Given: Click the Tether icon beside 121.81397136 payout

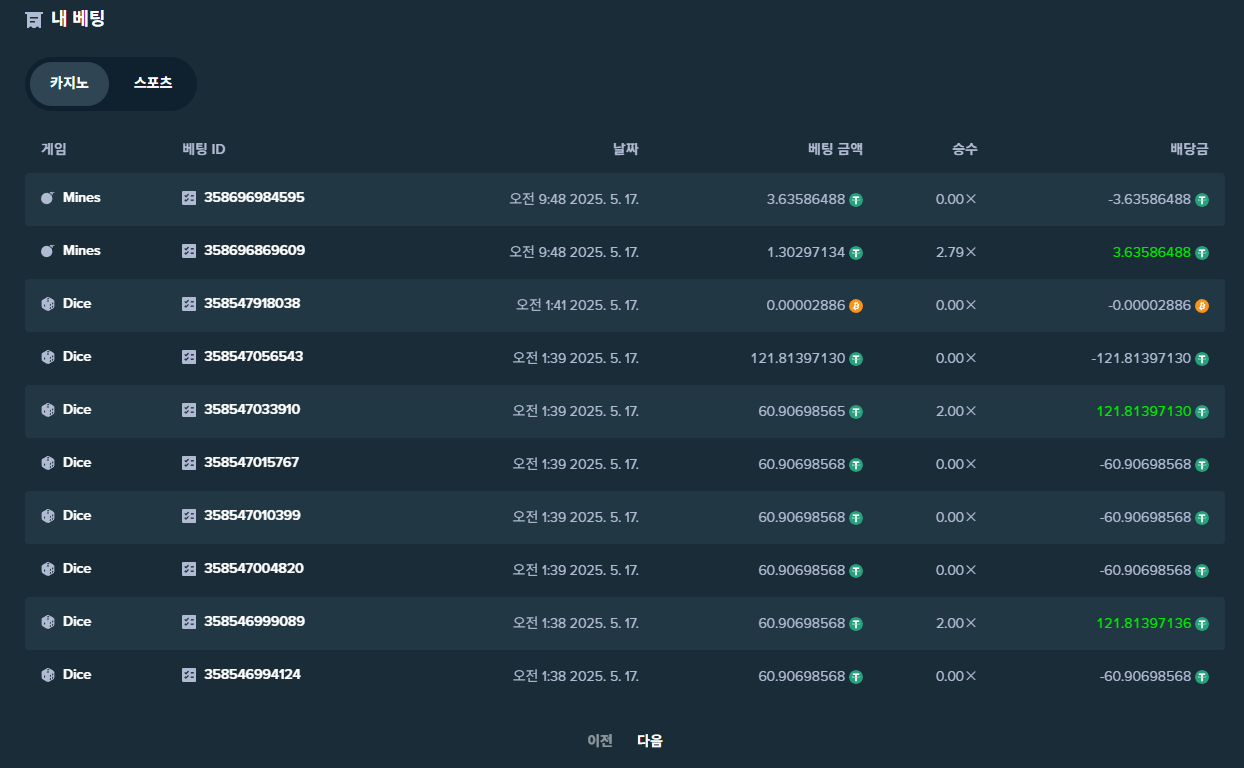Looking at the screenshot, I should (x=1202, y=624).
